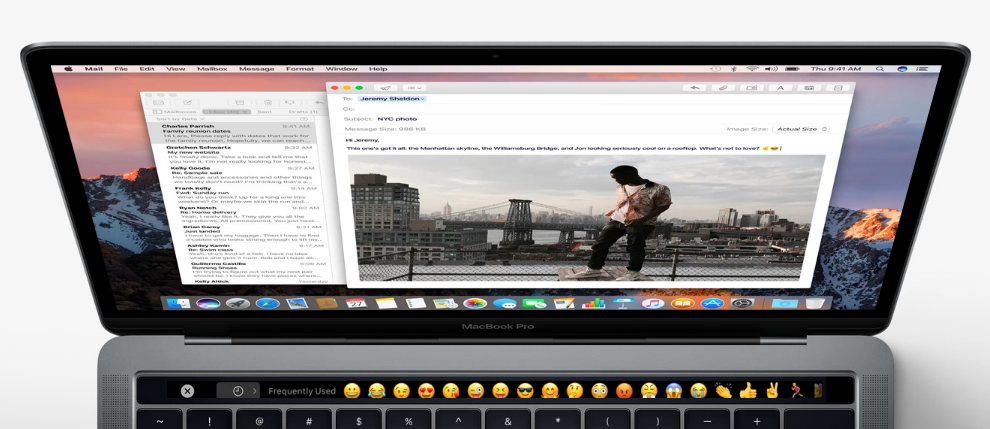
Task: Open Messages speech bubble icon in Dock
Action: tap(504, 303)
